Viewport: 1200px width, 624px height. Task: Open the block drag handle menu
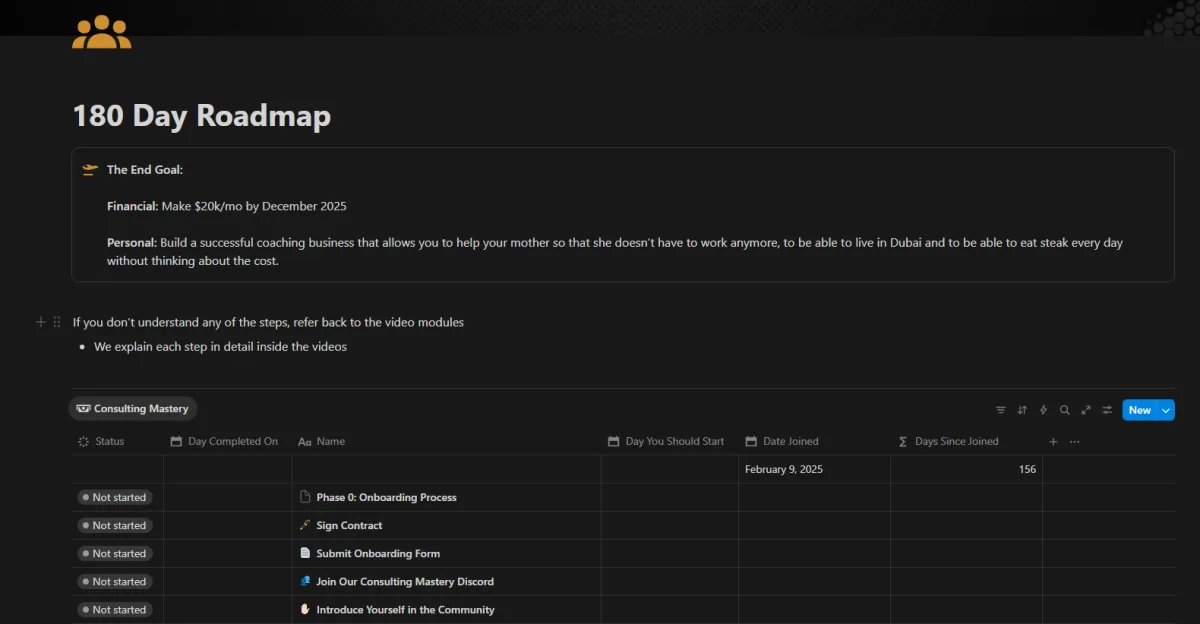(x=57, y=322)
